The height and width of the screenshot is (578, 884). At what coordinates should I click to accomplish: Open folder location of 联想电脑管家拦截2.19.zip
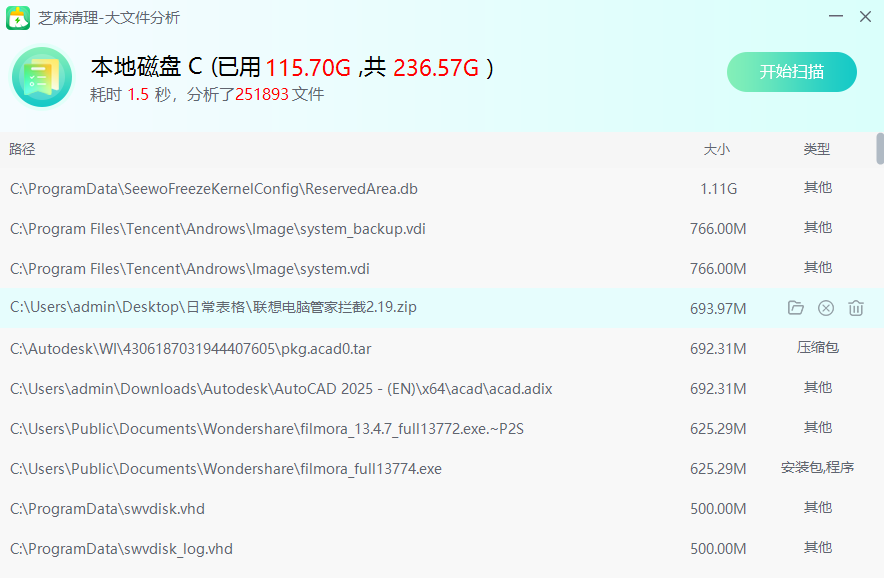click(796, 308)
